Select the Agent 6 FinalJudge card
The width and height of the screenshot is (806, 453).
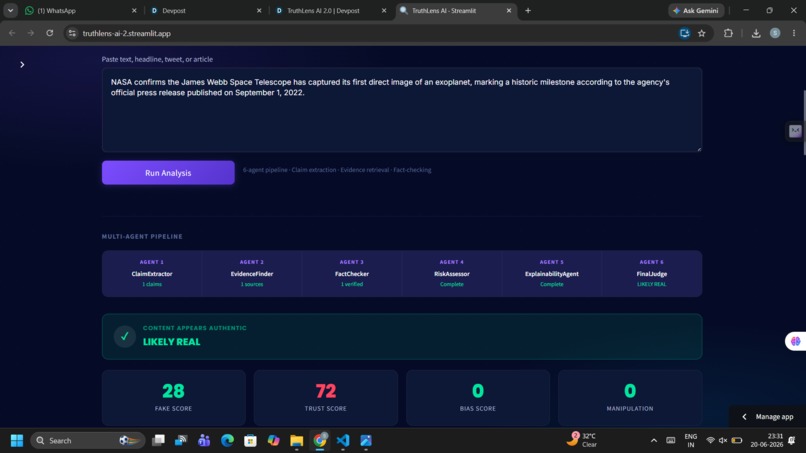click(x=652, y=274)
